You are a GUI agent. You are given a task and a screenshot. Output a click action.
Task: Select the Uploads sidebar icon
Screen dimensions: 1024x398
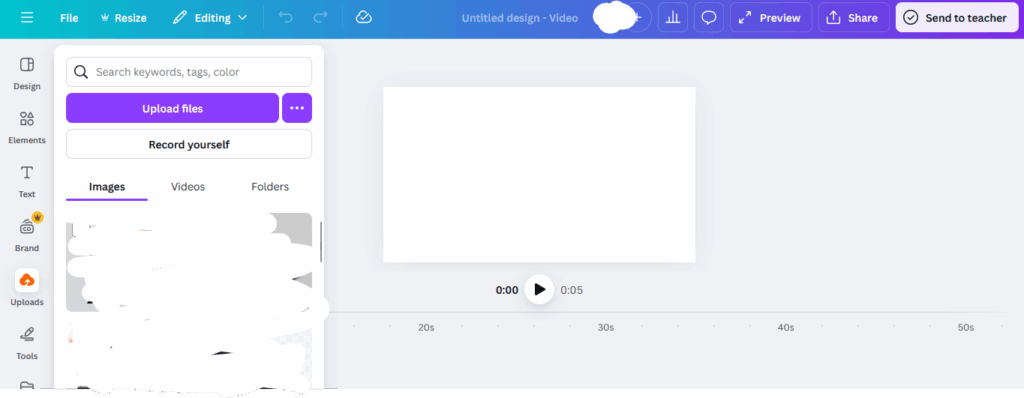tap(27, 281)
